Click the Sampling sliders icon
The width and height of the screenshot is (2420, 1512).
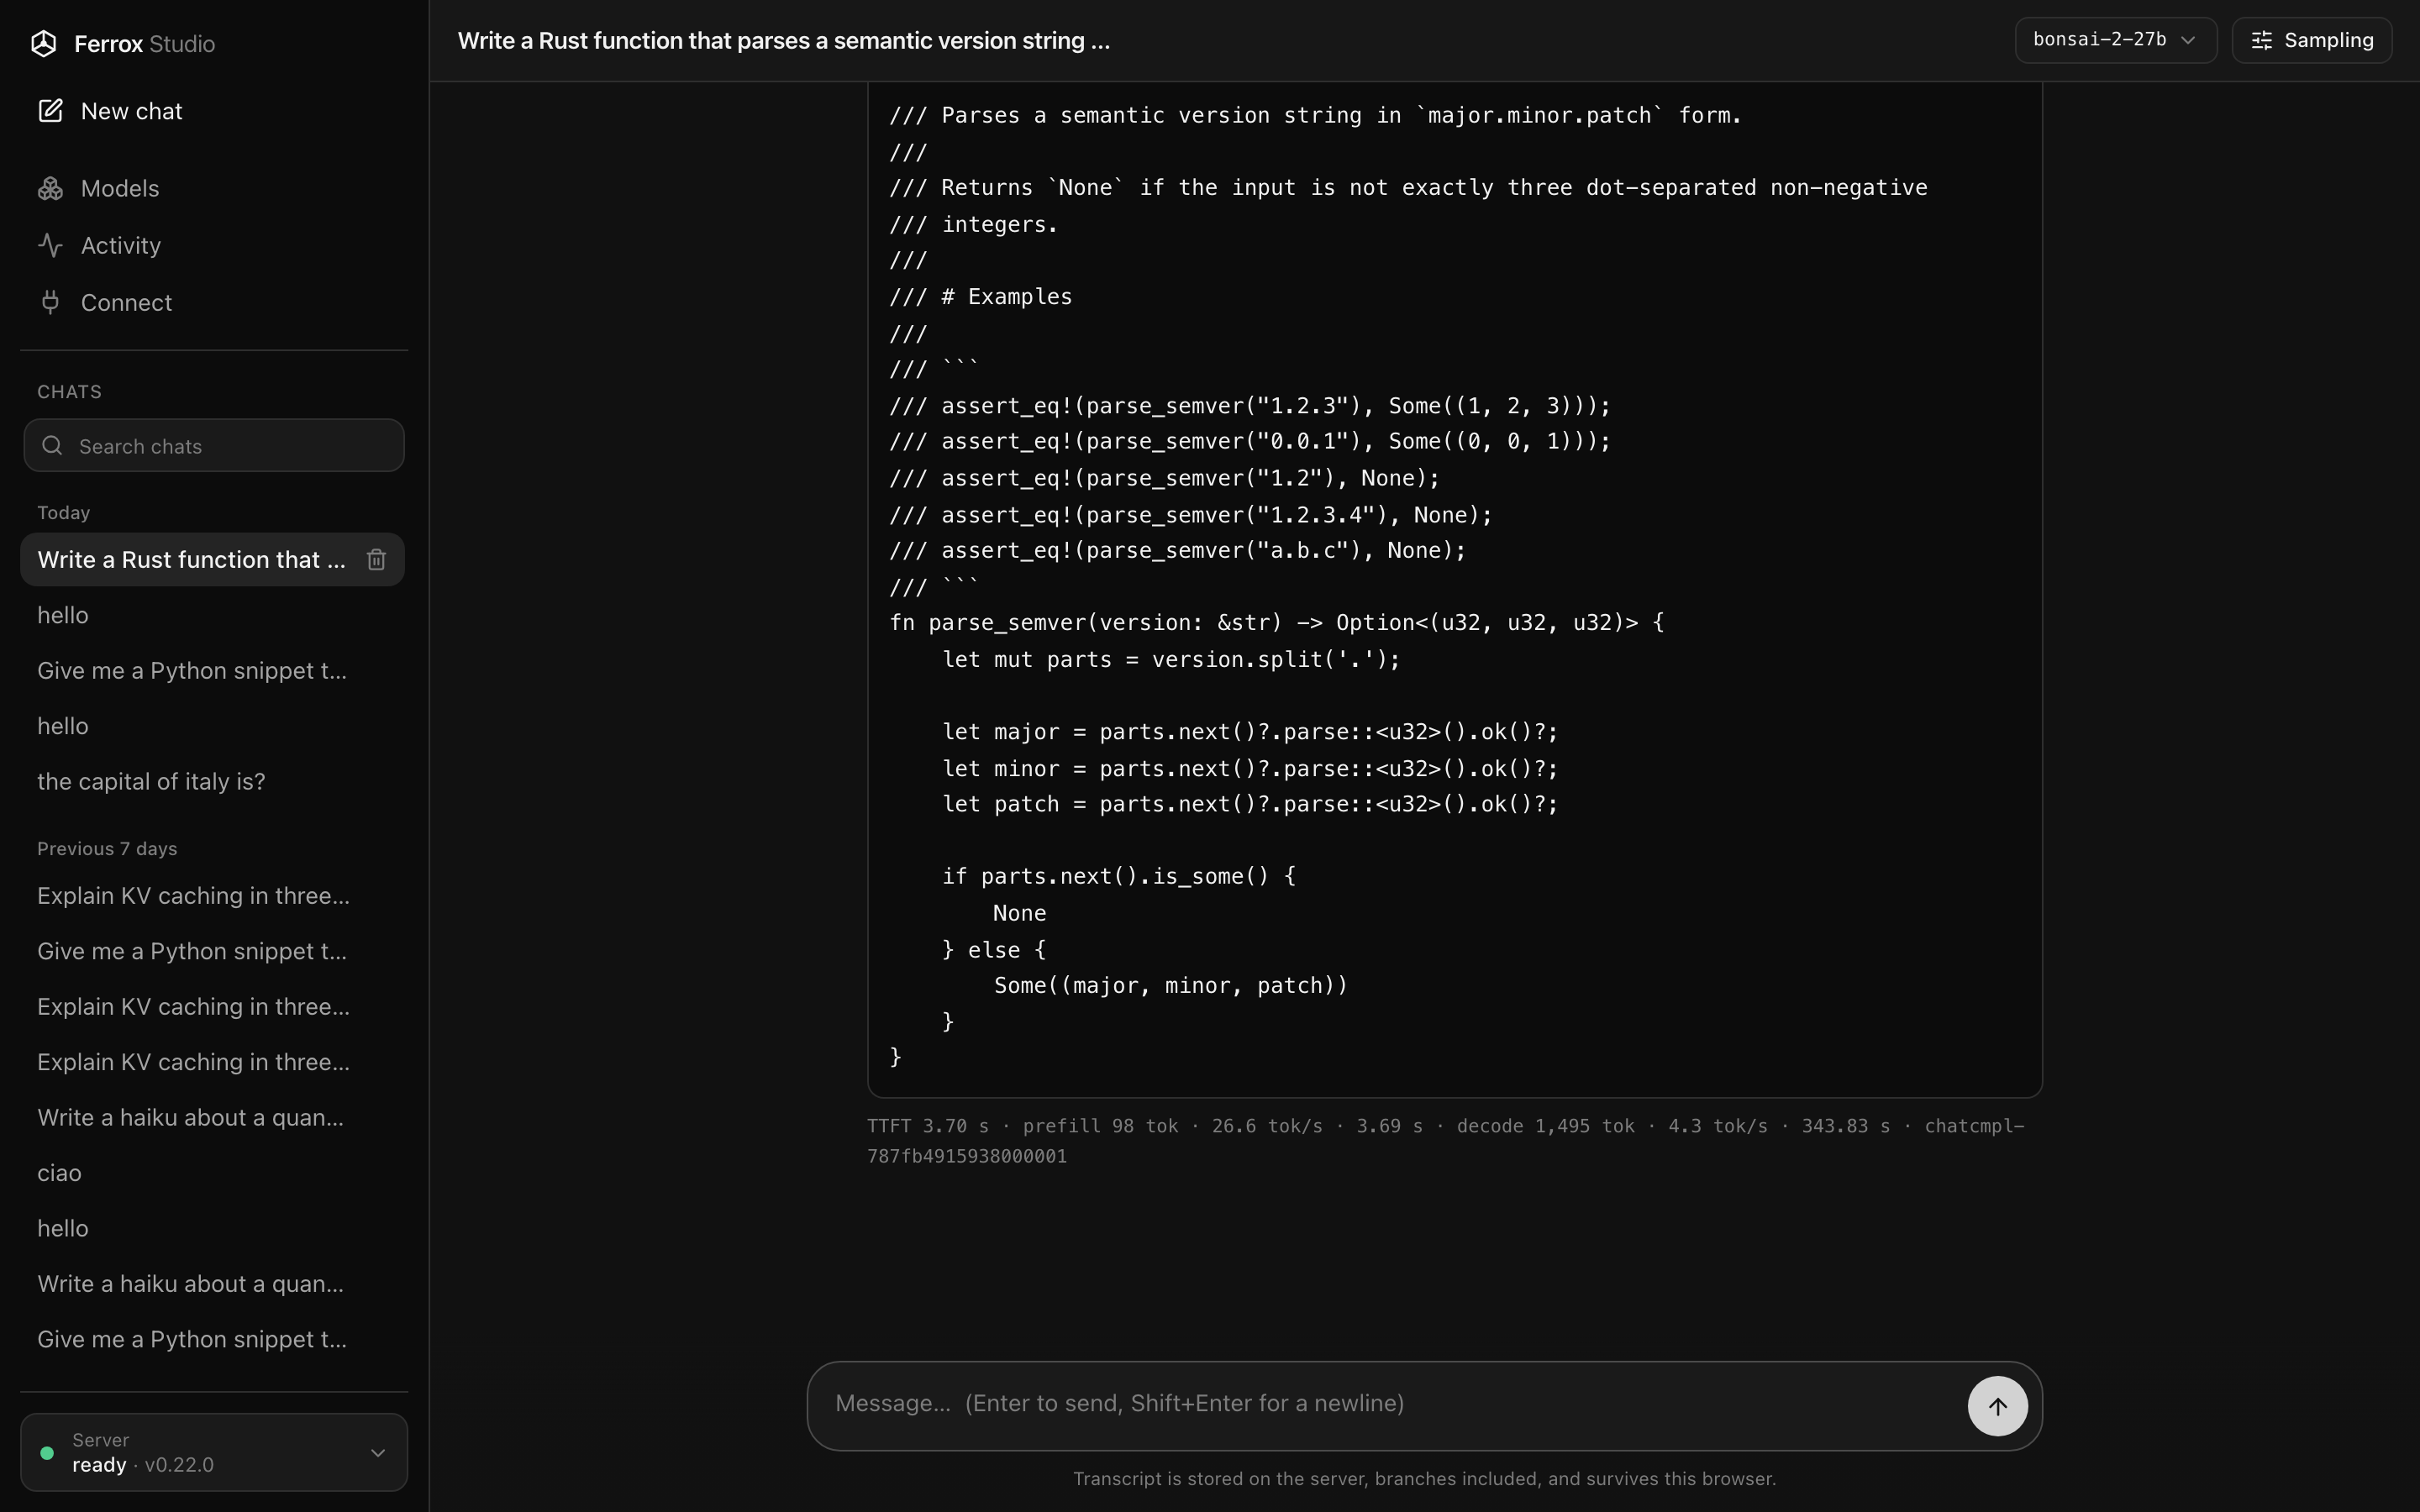pos(2261,40)
